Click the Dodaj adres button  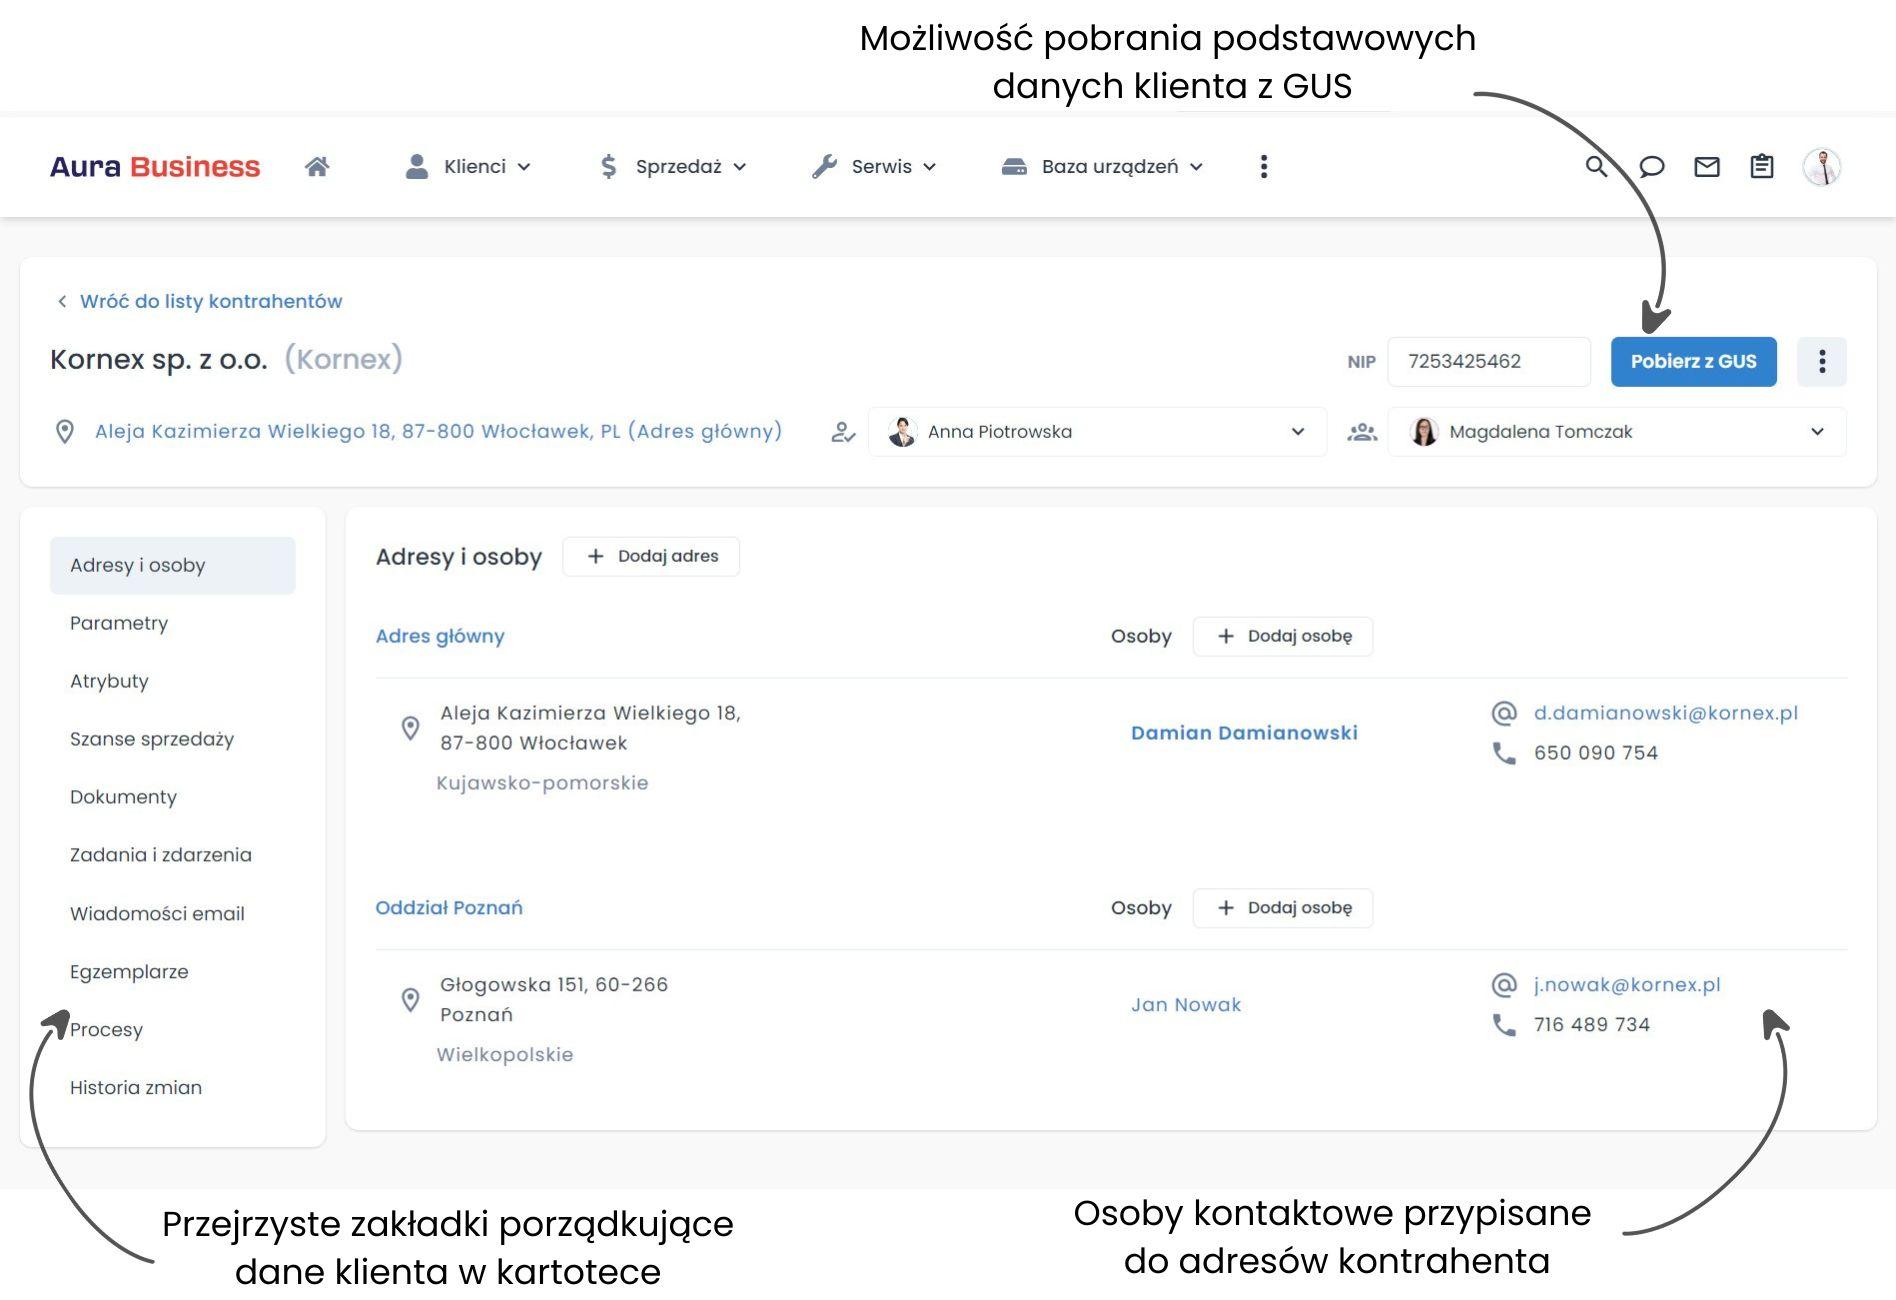coord(651,556)
